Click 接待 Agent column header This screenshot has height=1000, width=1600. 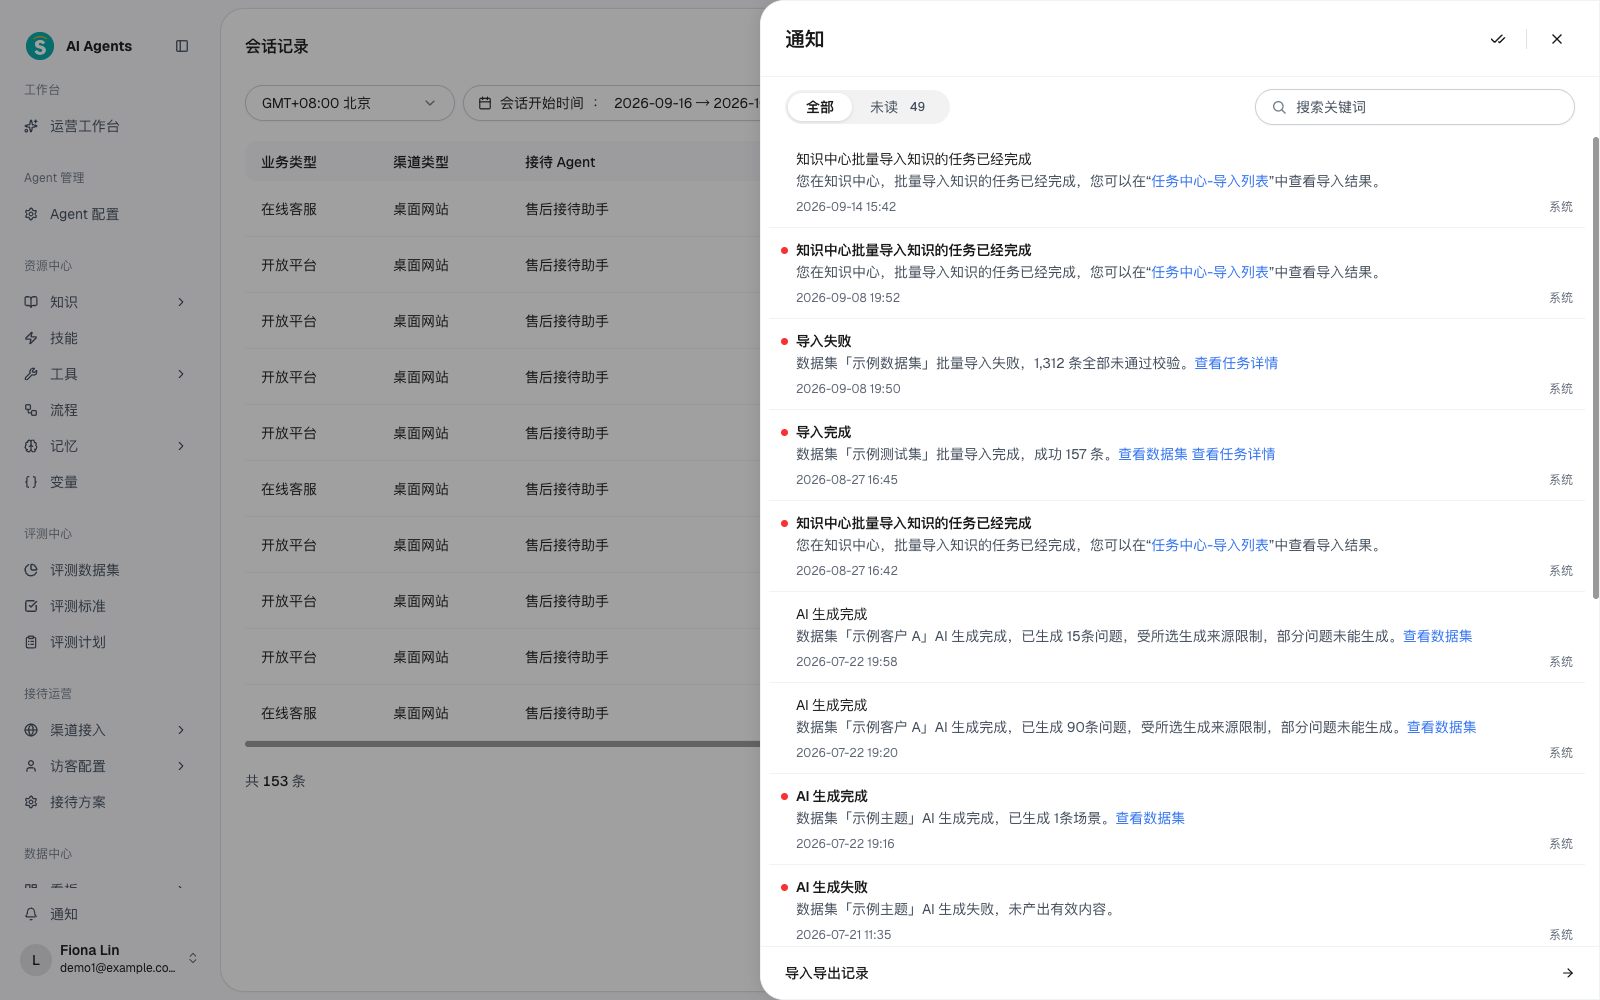[x=560, y=162]
